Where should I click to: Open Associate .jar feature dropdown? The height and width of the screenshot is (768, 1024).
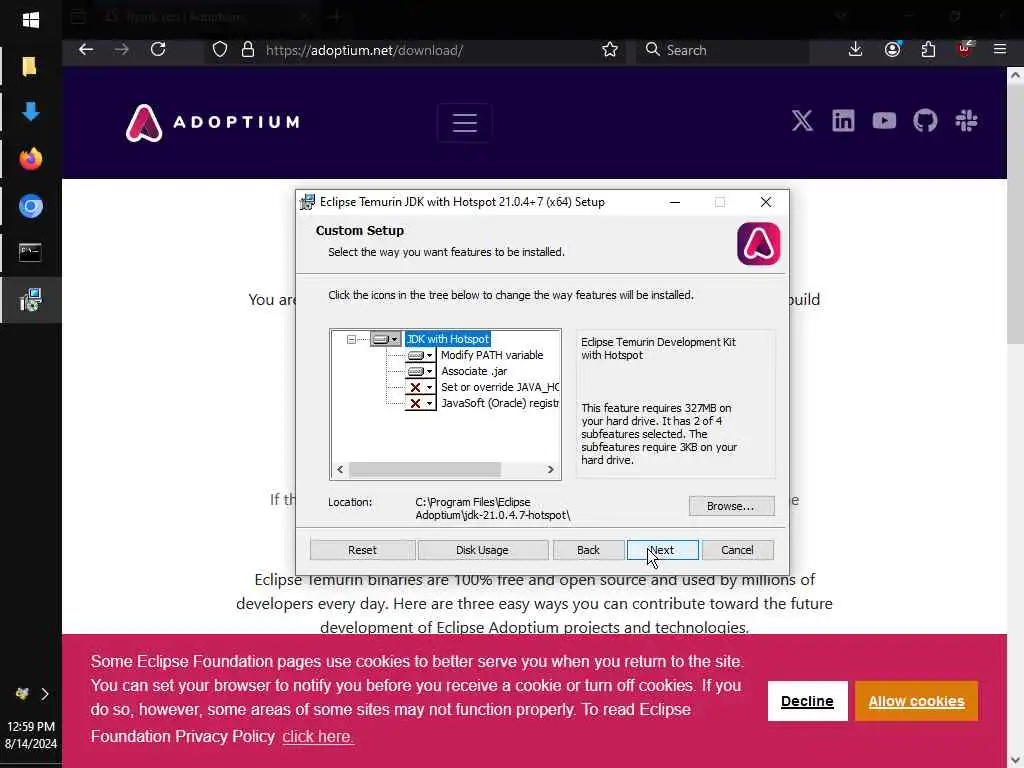click(x=421, y=371)
